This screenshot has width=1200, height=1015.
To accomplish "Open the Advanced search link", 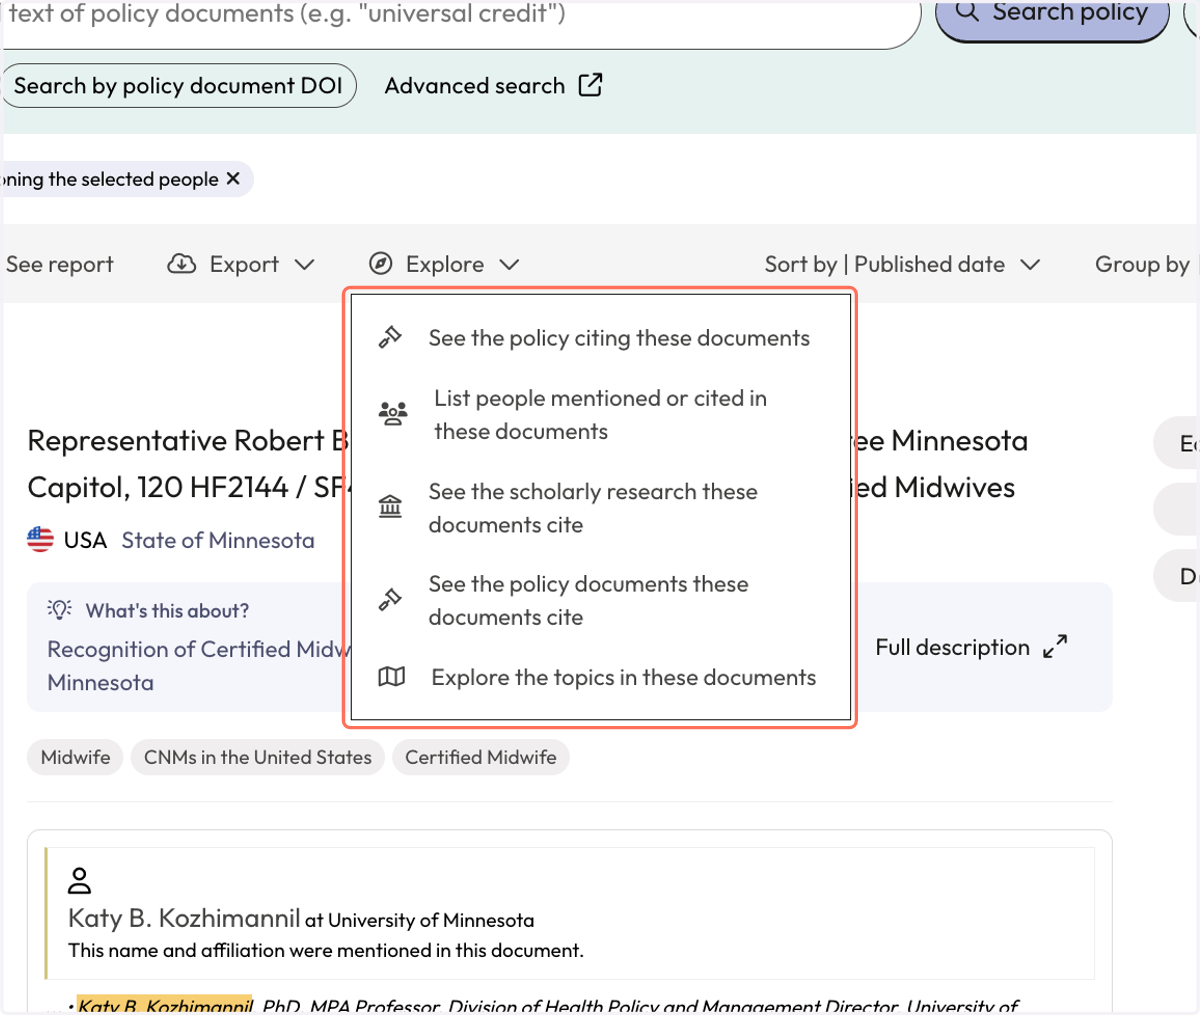I will tap(493, 86).
